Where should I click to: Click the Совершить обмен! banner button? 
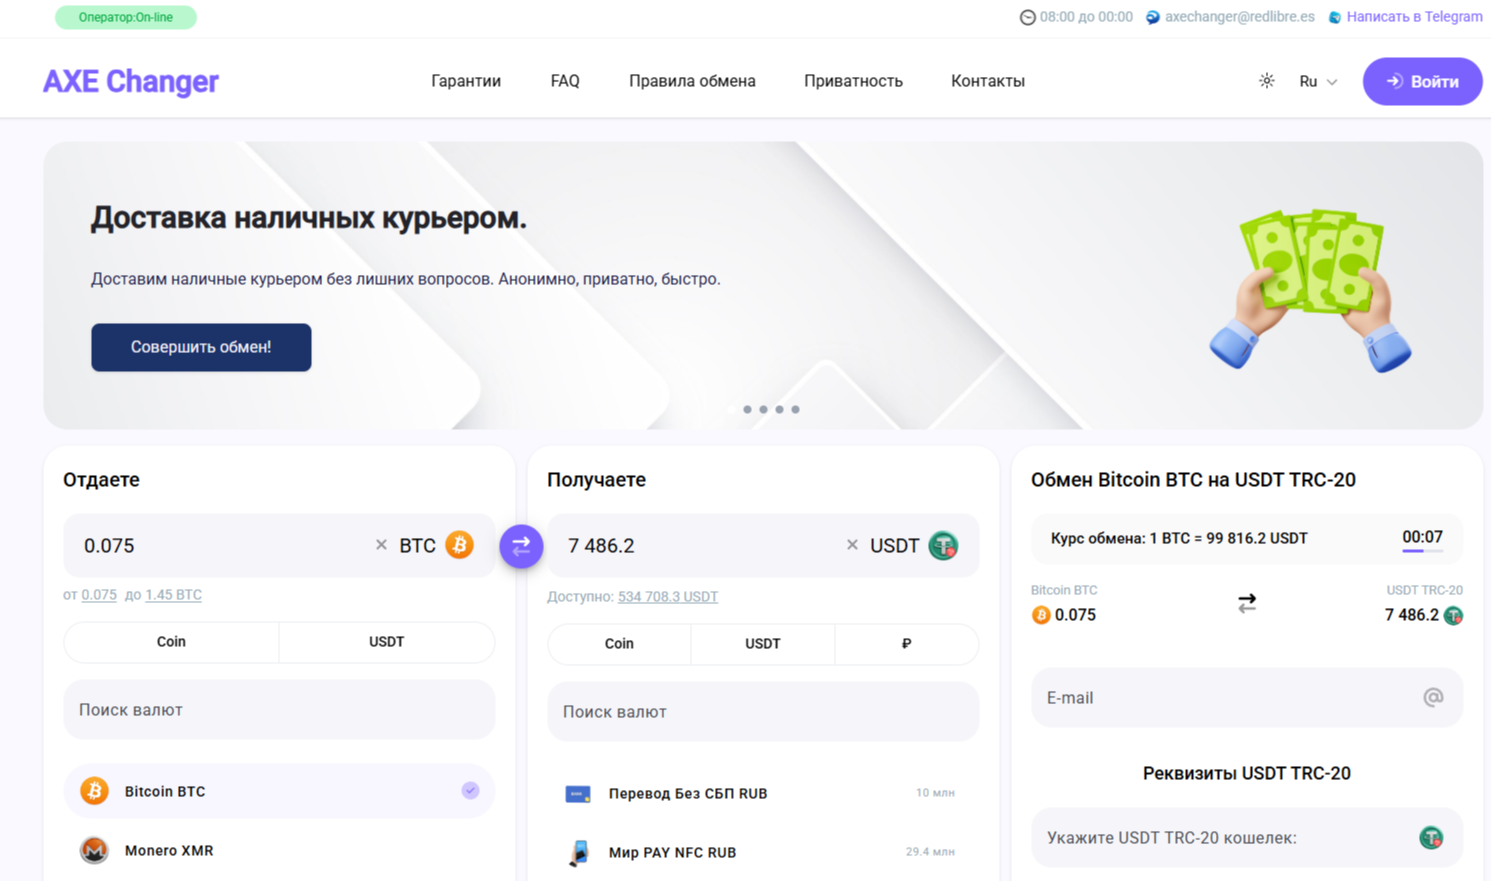point(201,347)
